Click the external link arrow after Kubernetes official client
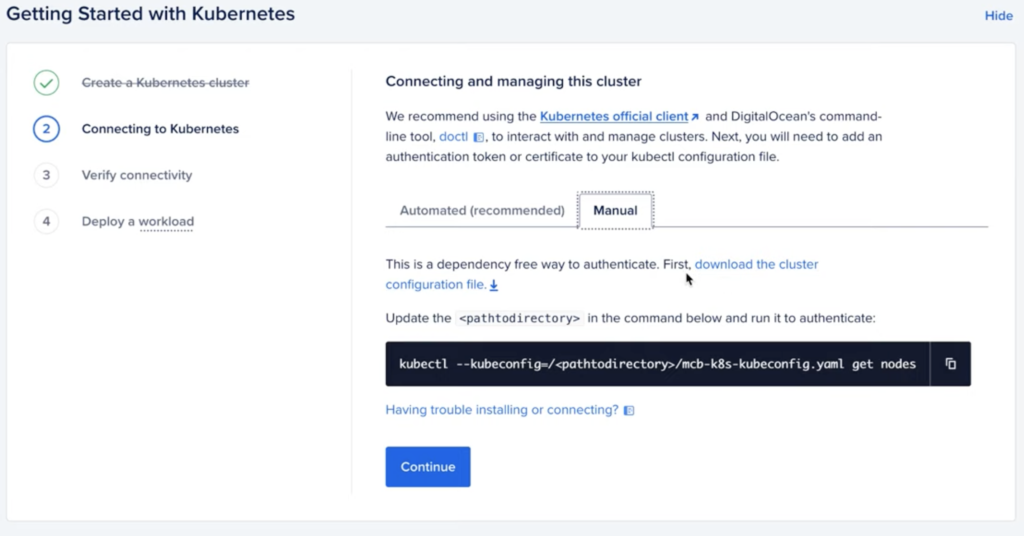Image resolution: width=1024 pixels, height=536 pixels. pyautogui.click(x=695, y=117)
